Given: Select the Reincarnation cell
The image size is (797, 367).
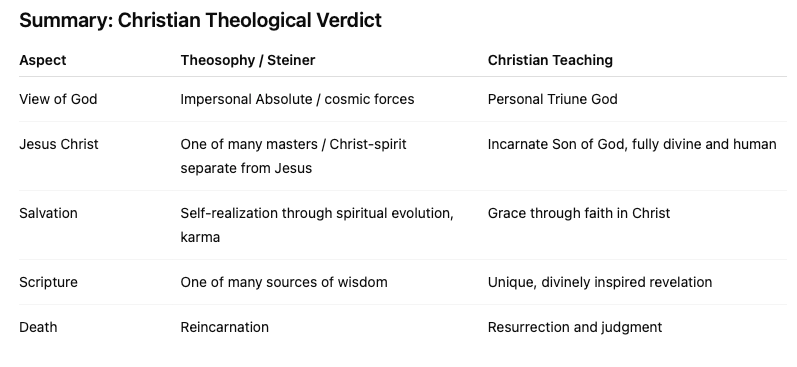Looking at the screenshot, I should click(225, 327).
